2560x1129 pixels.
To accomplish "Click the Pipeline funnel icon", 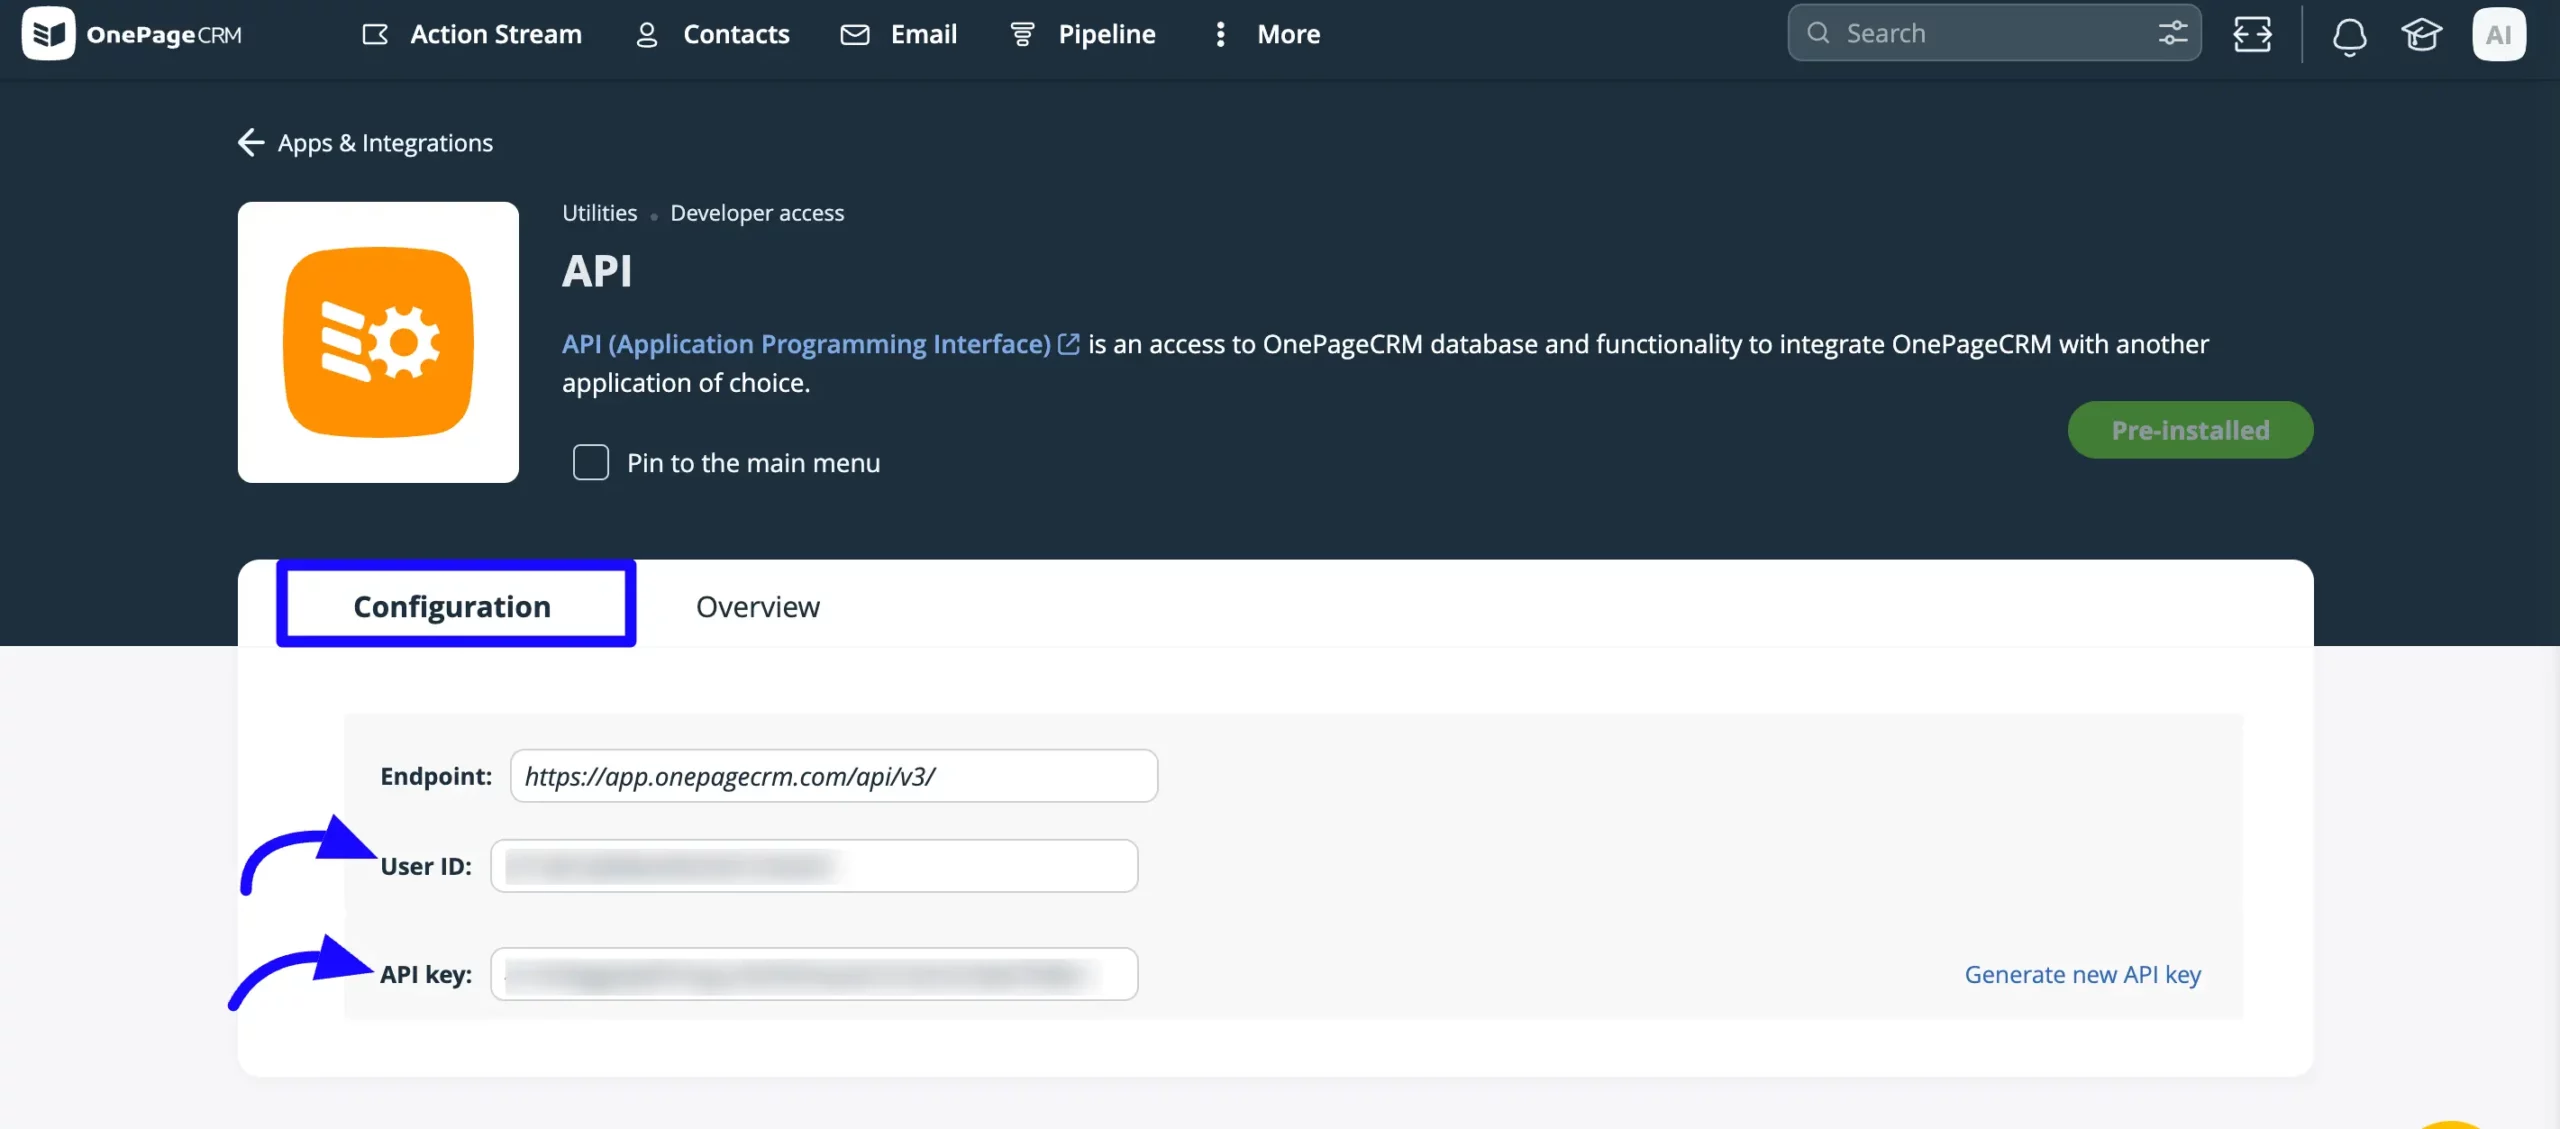I will pos(1022,34).
